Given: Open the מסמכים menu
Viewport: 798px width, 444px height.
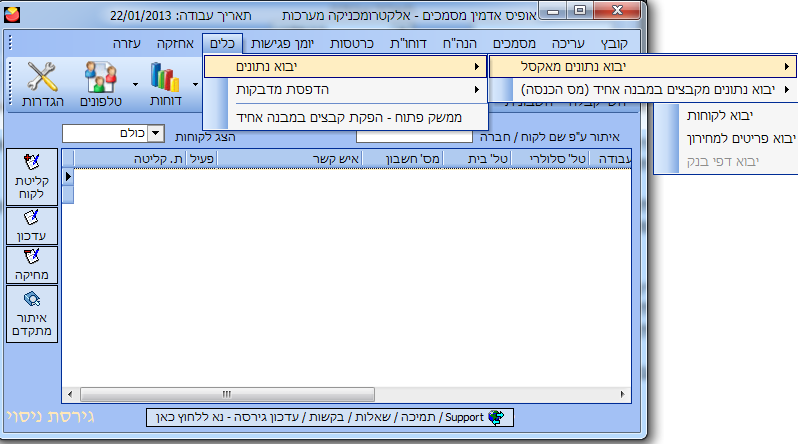Looking at the screenshot, I should 514,44.
